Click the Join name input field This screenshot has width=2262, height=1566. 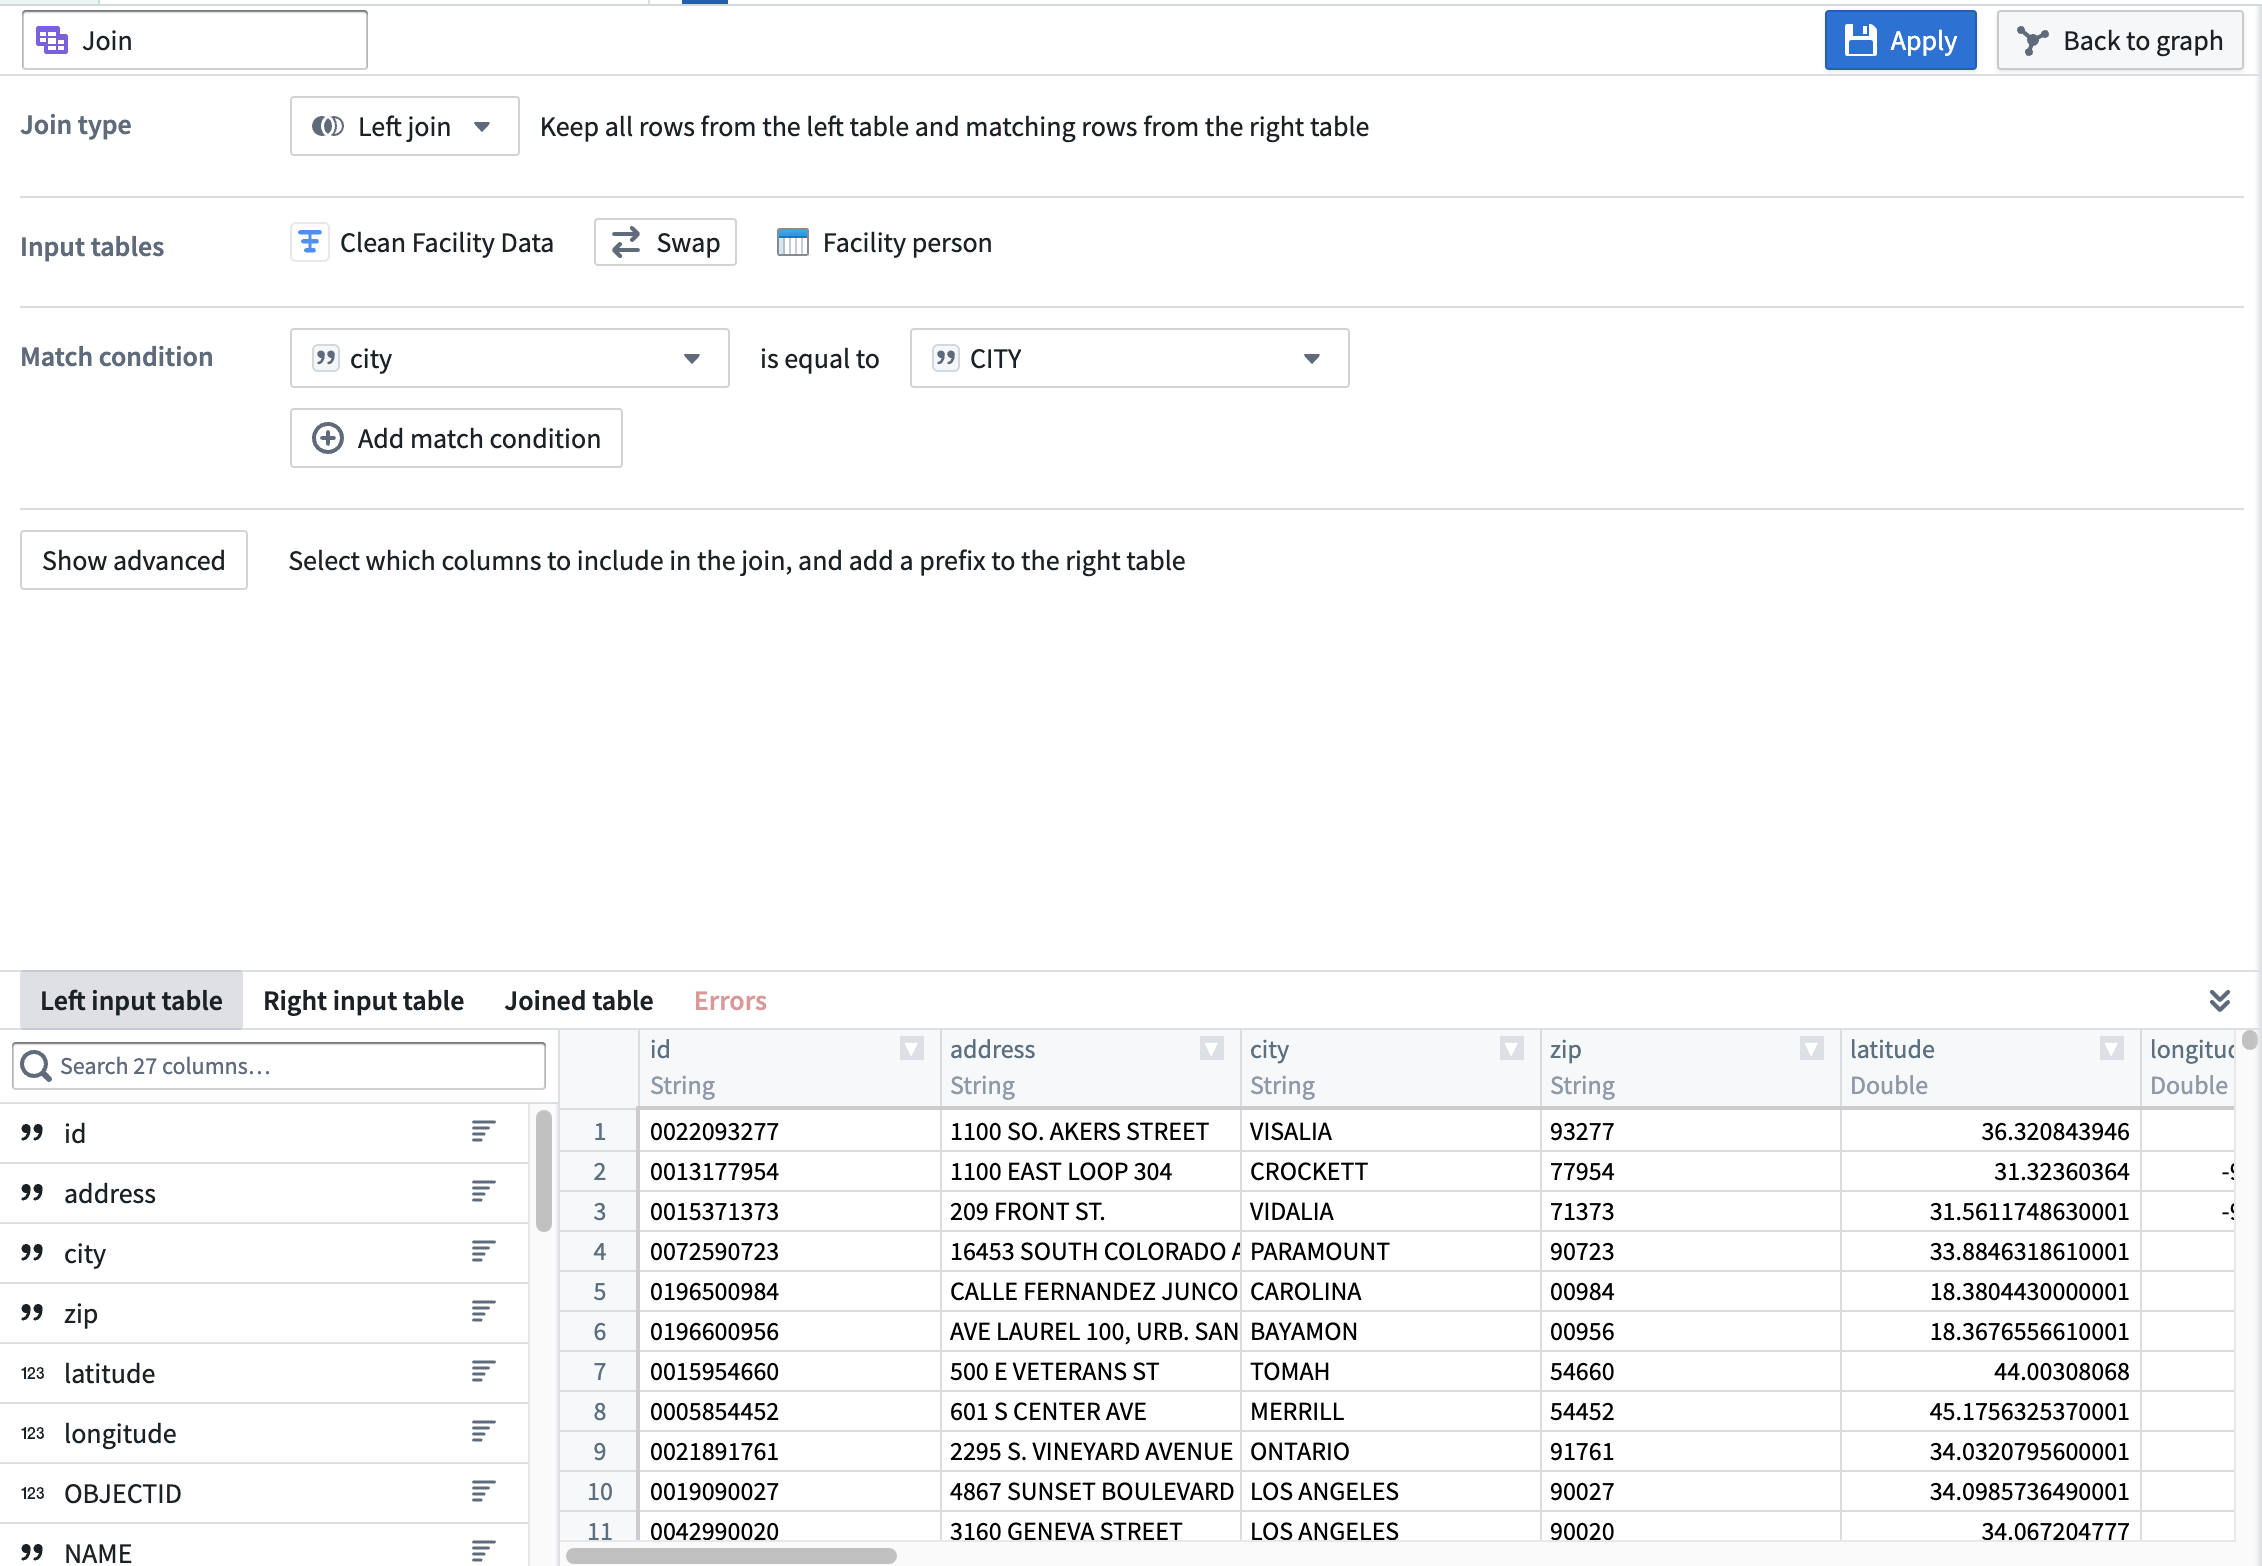[195, 40]
